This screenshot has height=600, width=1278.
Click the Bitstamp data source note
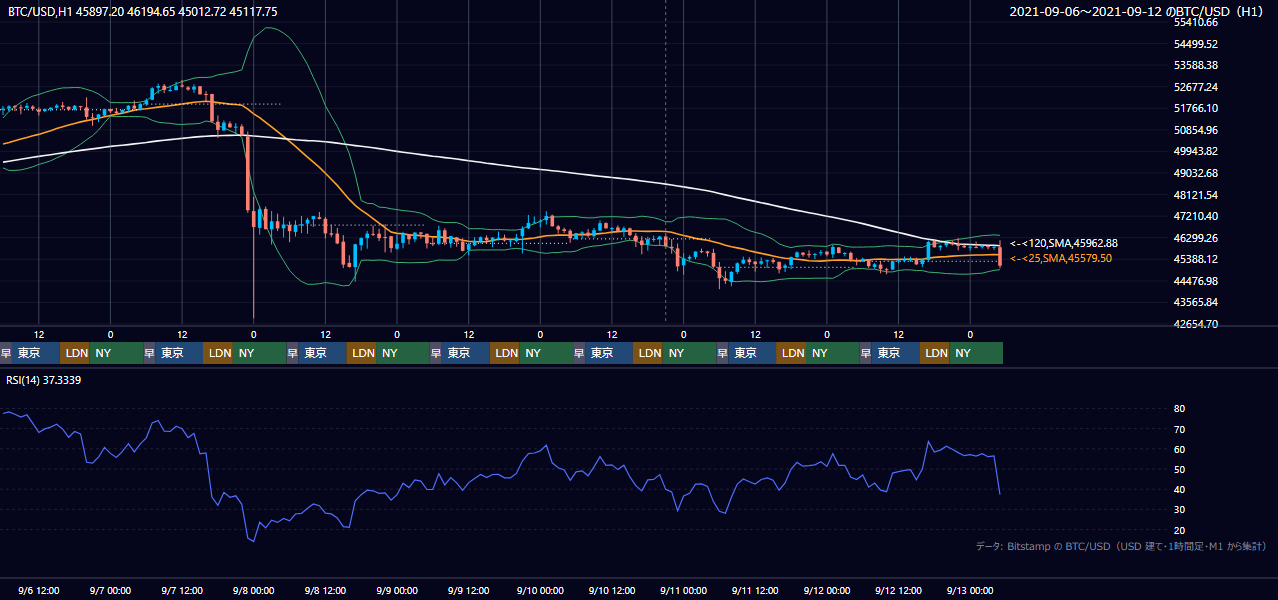(x=1121, y=546)
